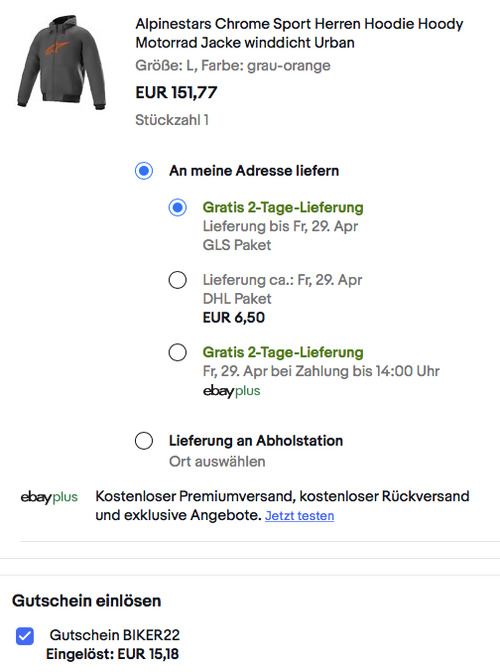Click the 'DHL Paket' carrier label

coord(237,299)
